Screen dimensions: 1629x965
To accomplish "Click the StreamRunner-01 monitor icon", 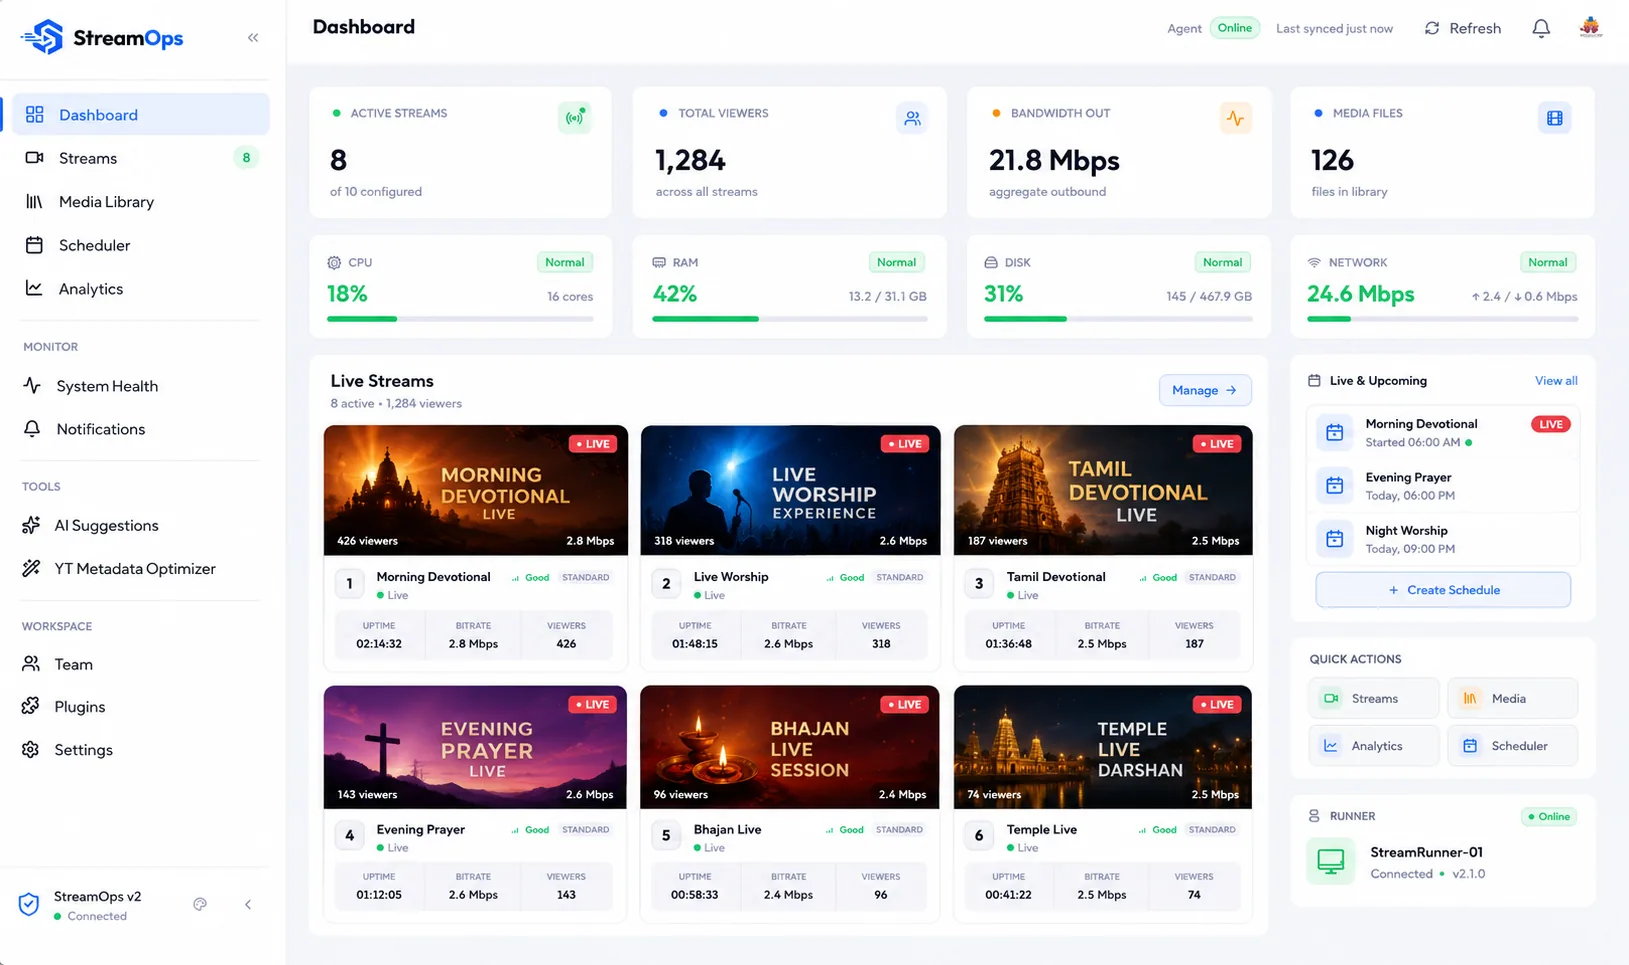I will pos(1331,861).
